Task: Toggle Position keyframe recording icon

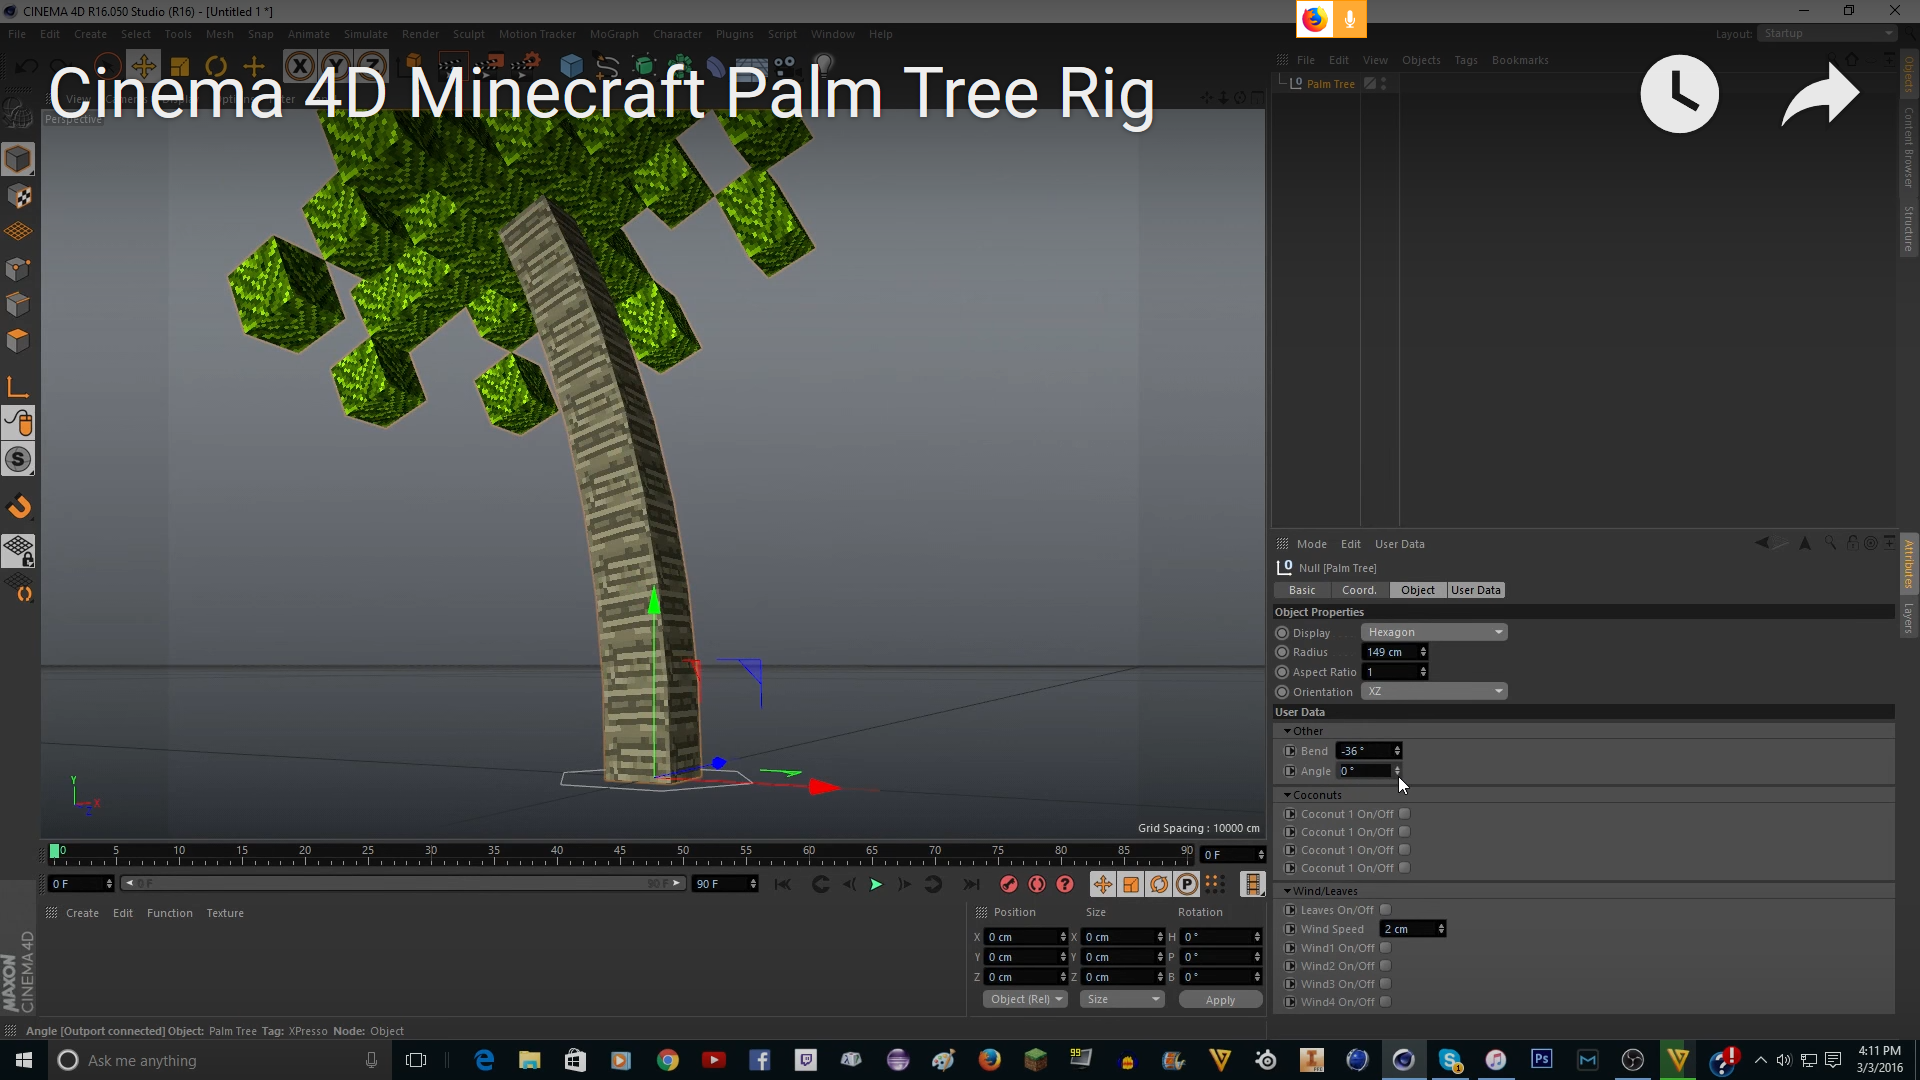Action: coord(1103,884)
